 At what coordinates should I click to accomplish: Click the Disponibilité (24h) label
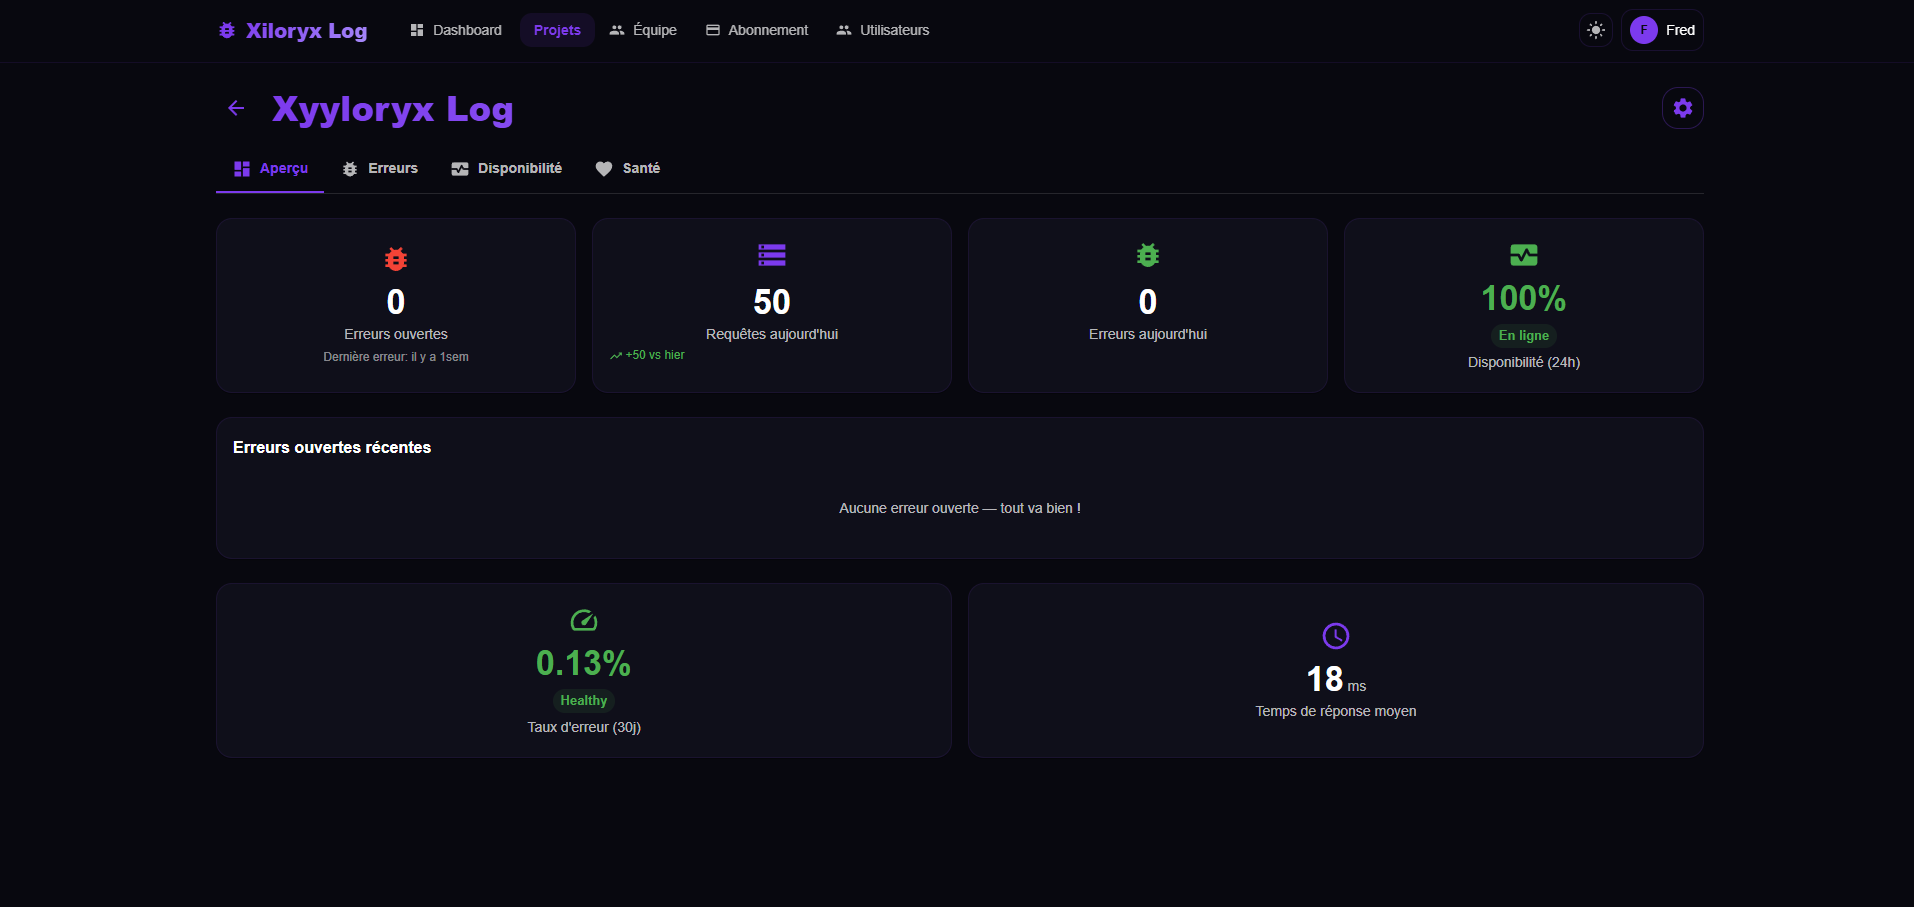pos(1524,362)
